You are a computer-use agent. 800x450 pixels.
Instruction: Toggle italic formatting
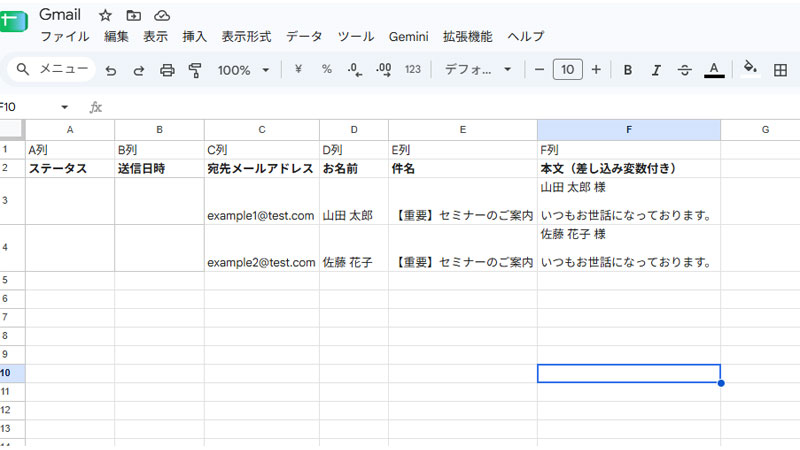(656, 70)
